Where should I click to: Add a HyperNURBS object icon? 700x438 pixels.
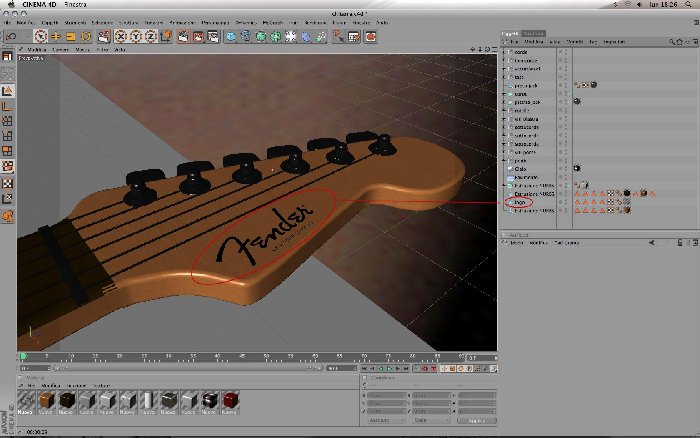pyautogui.click(x=261, y=36)
